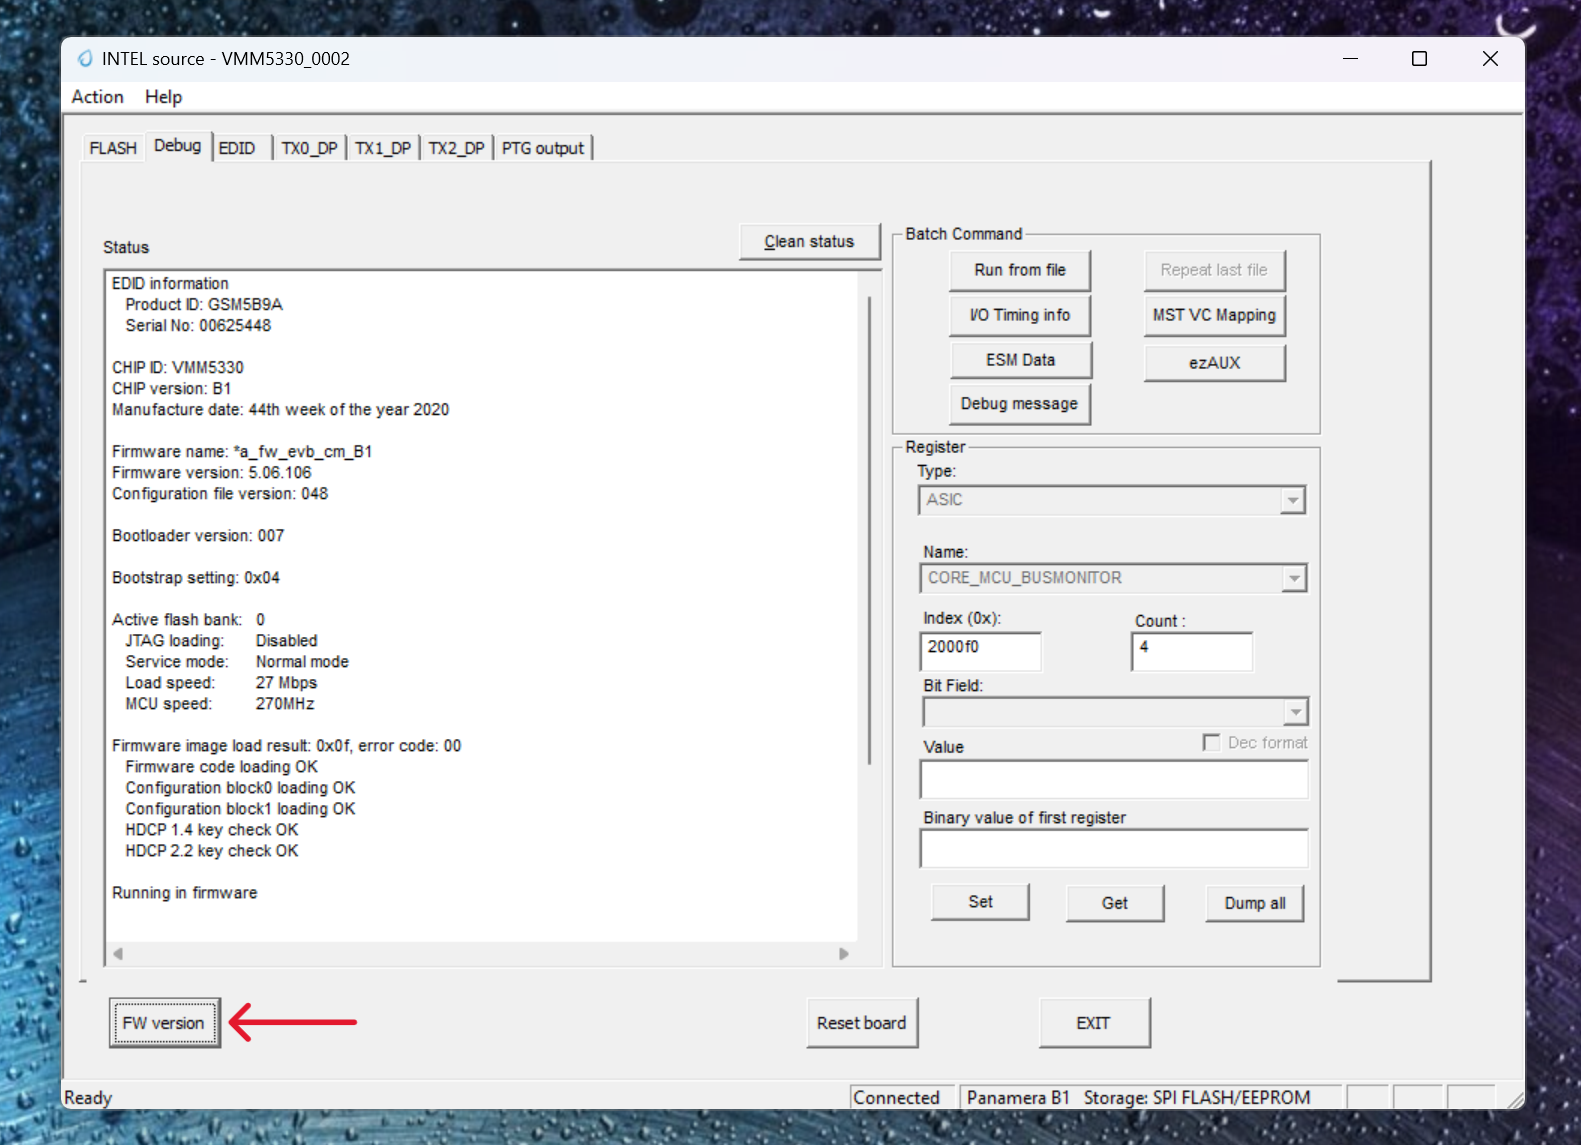
Task: Click the Clean status button
Action: 809,242
